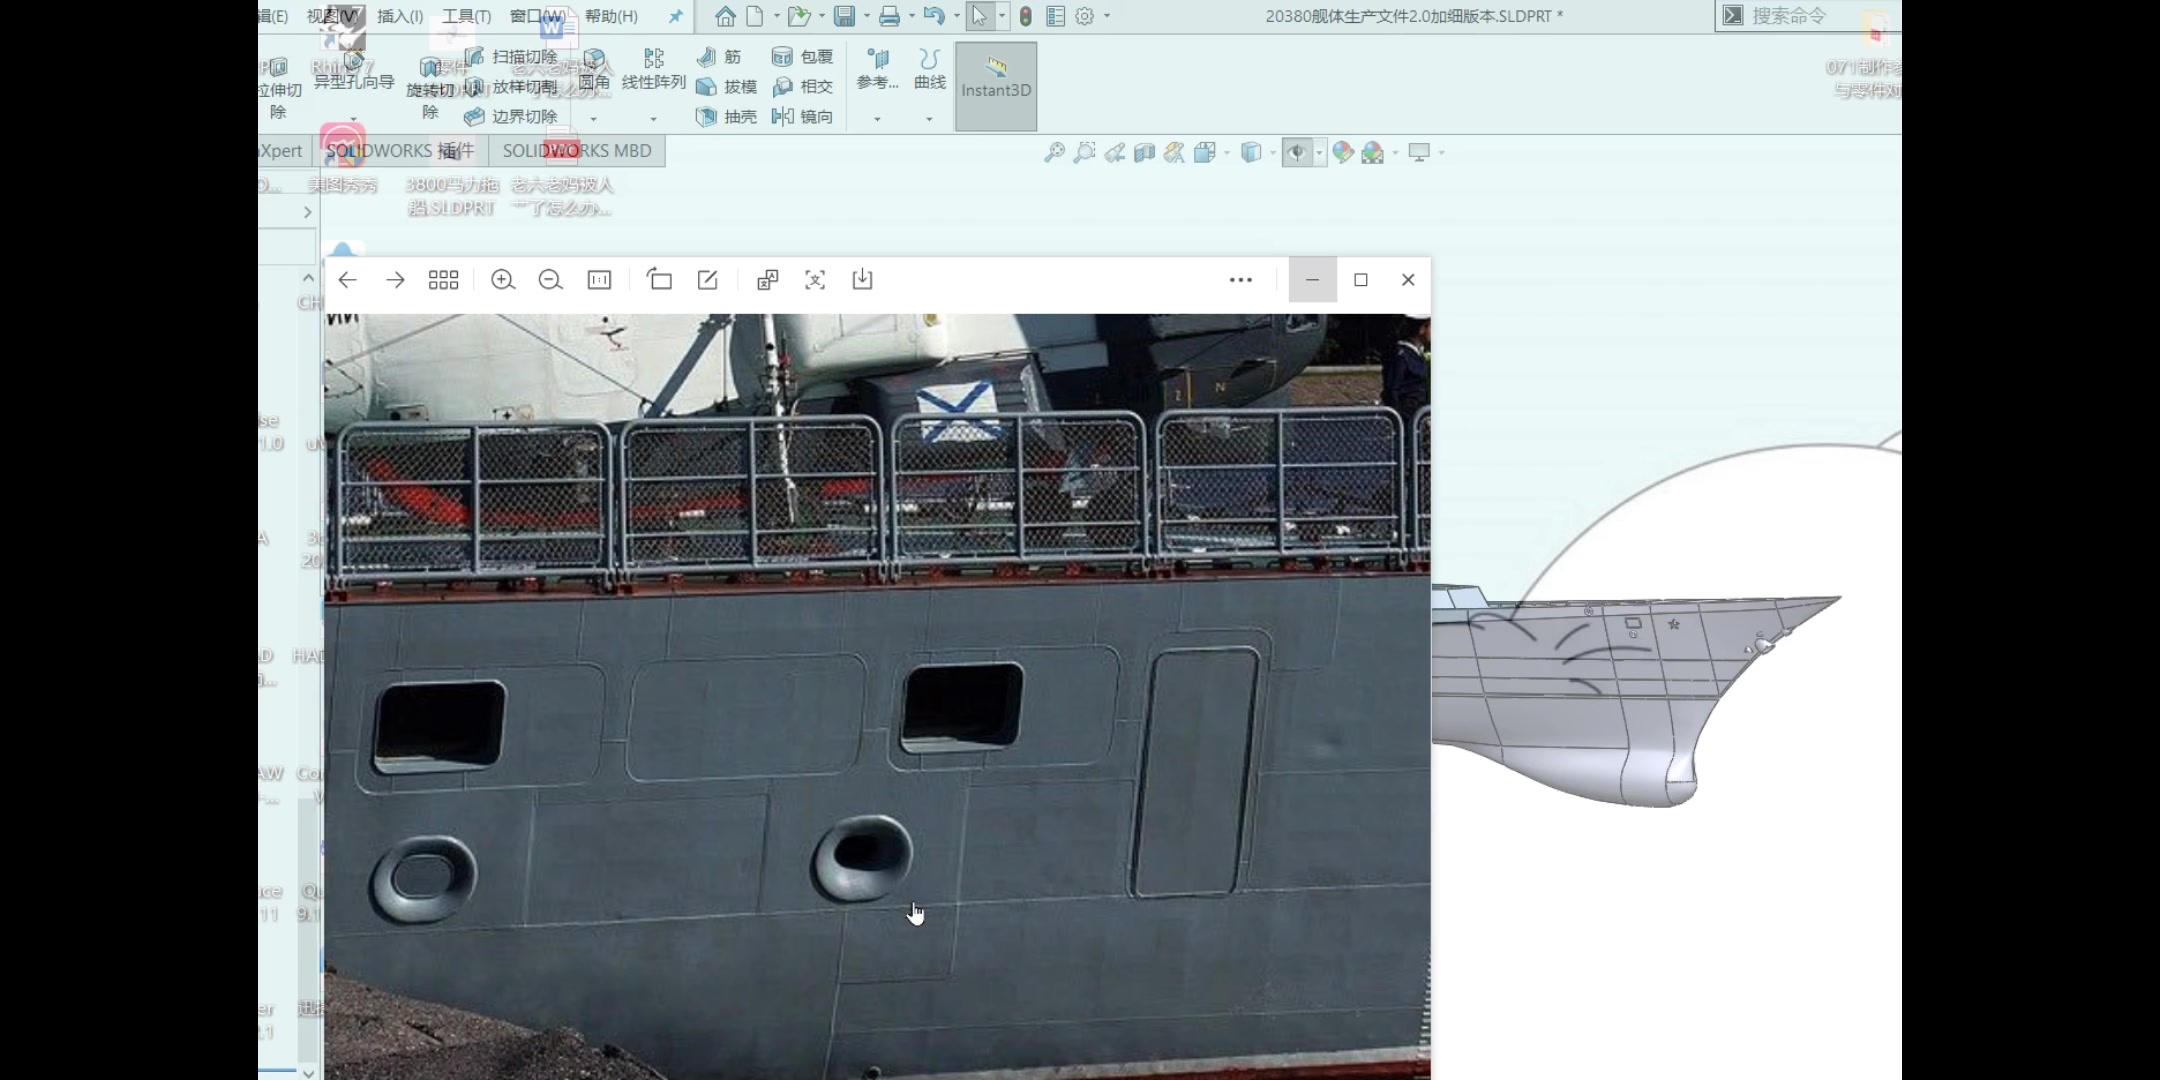The height and width of the screenshot is (1080, 2160).
Task: Toggle the Instant3D button
Action: click(996, 86)
